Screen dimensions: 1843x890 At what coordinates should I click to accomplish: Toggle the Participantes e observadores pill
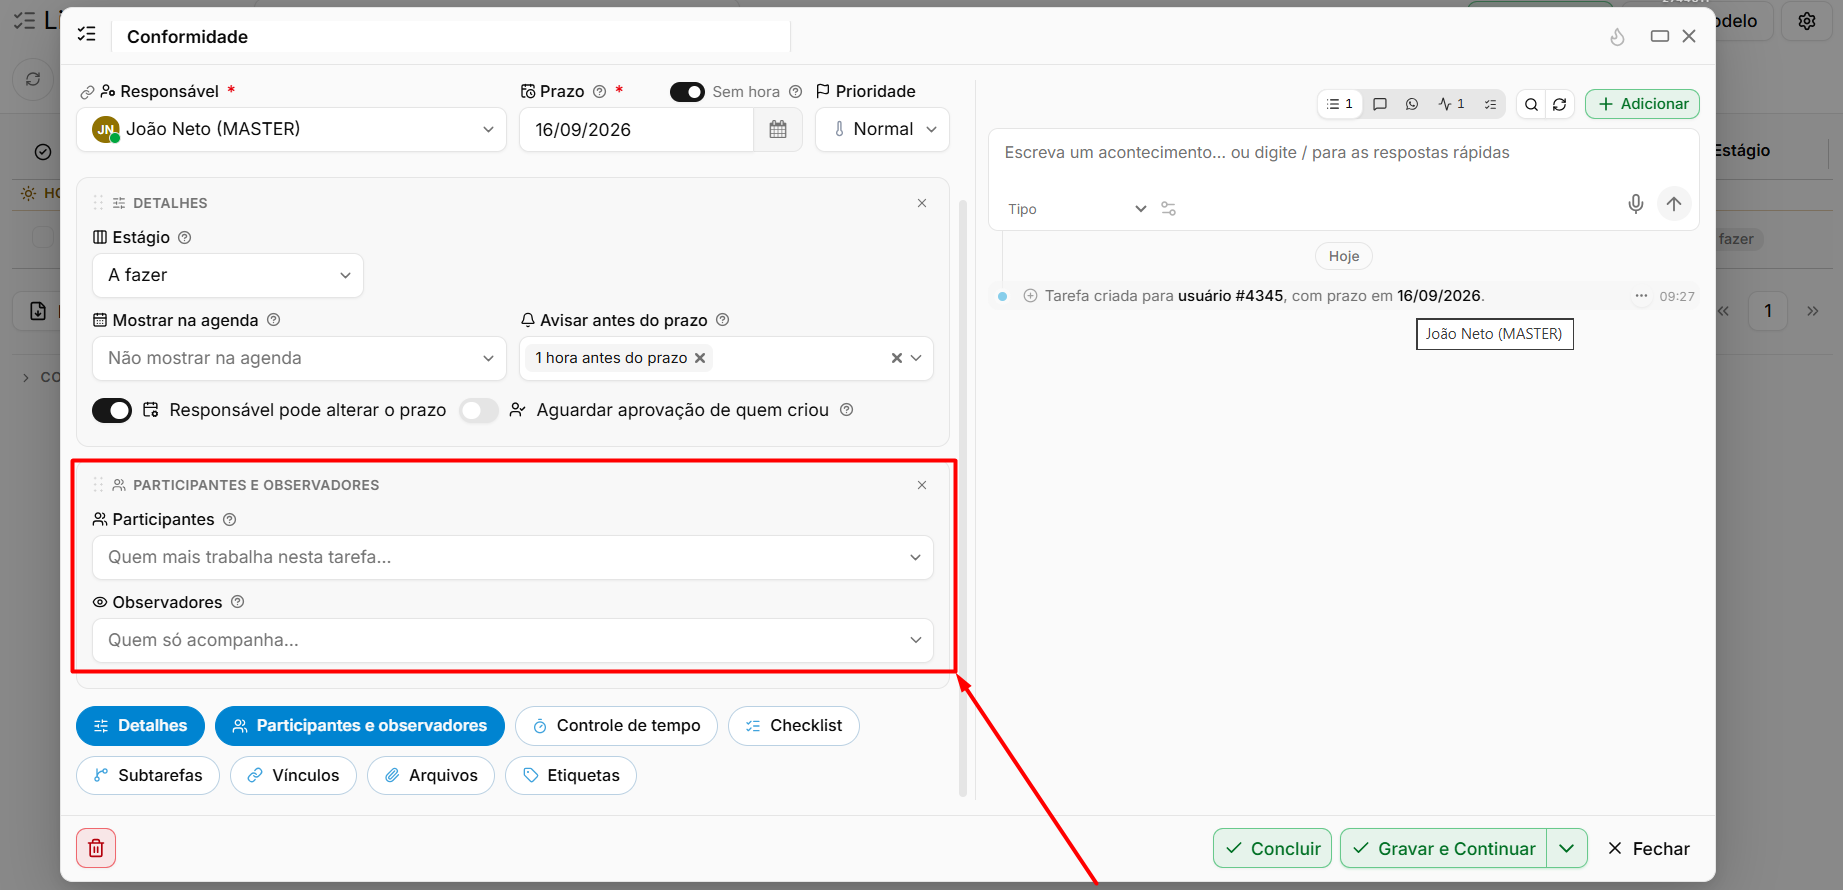coord(360,726)
